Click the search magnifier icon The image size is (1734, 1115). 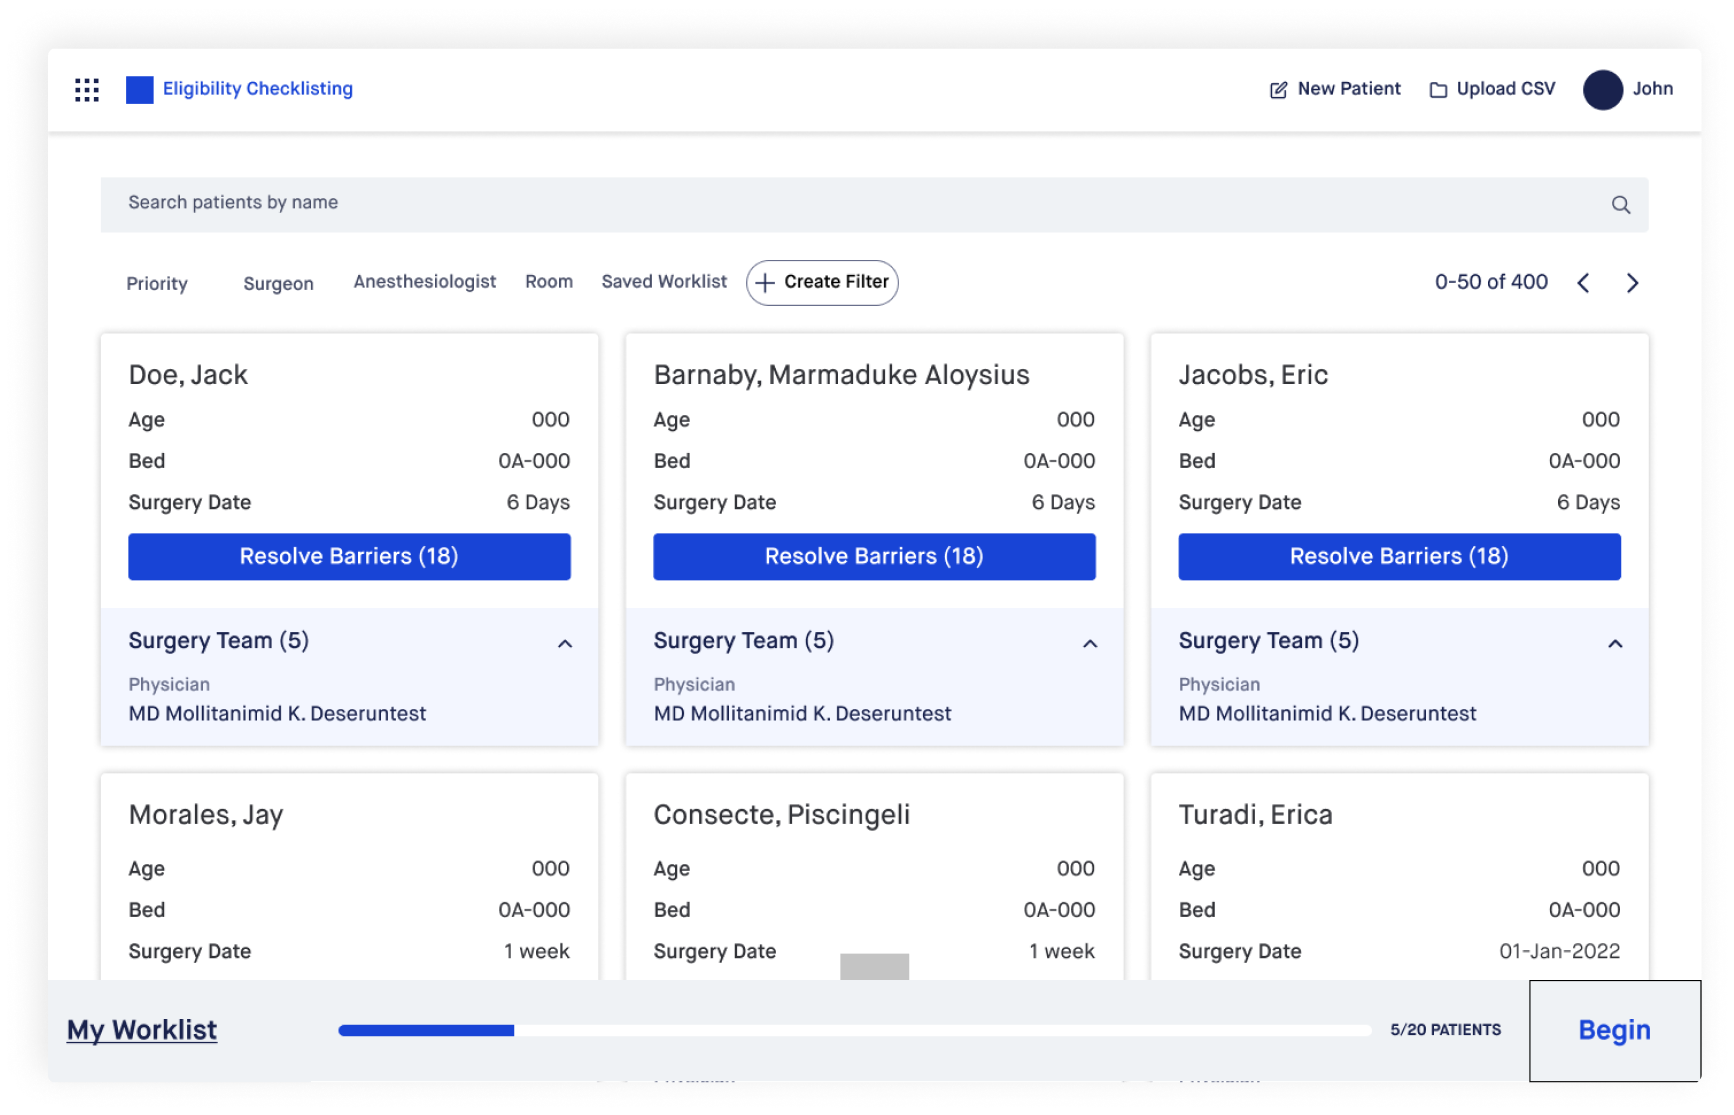click(x=1620, y=205)
